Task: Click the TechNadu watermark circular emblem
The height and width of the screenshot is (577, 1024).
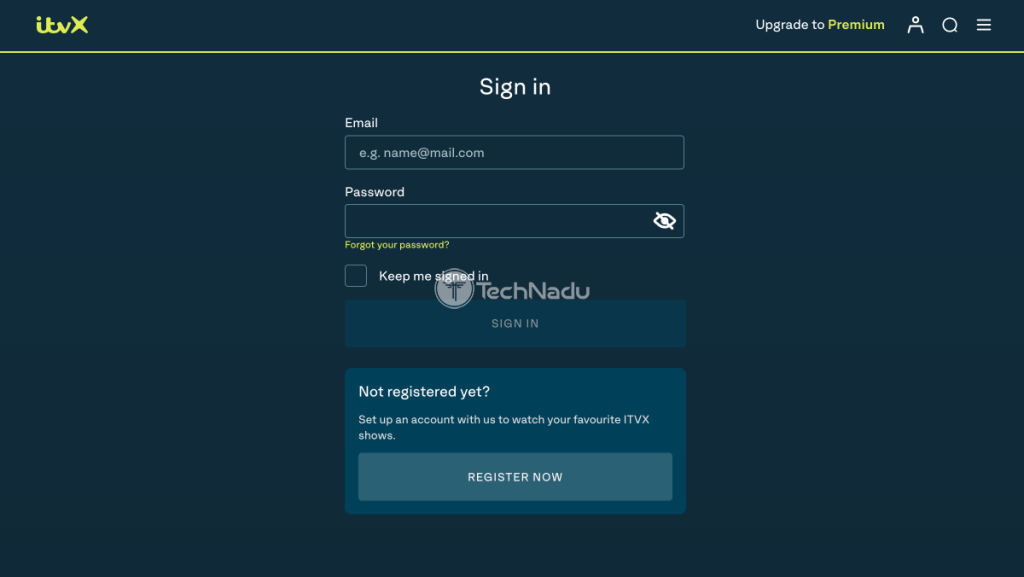Action: tap(454, 289)
